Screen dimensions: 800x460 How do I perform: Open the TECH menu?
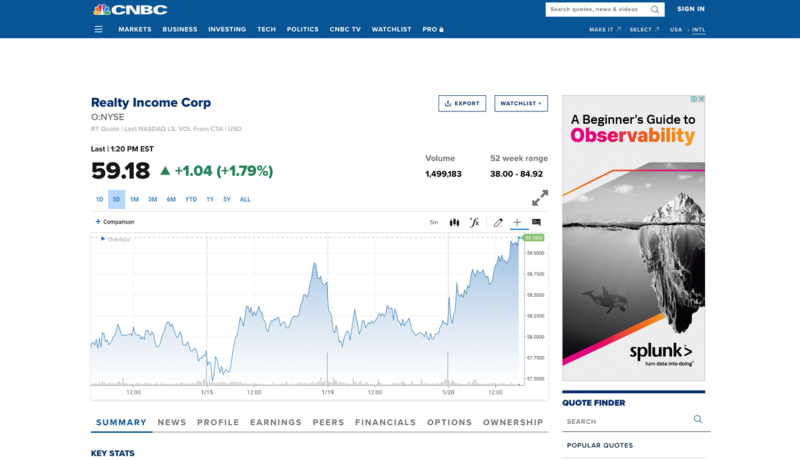click(266, 30)
